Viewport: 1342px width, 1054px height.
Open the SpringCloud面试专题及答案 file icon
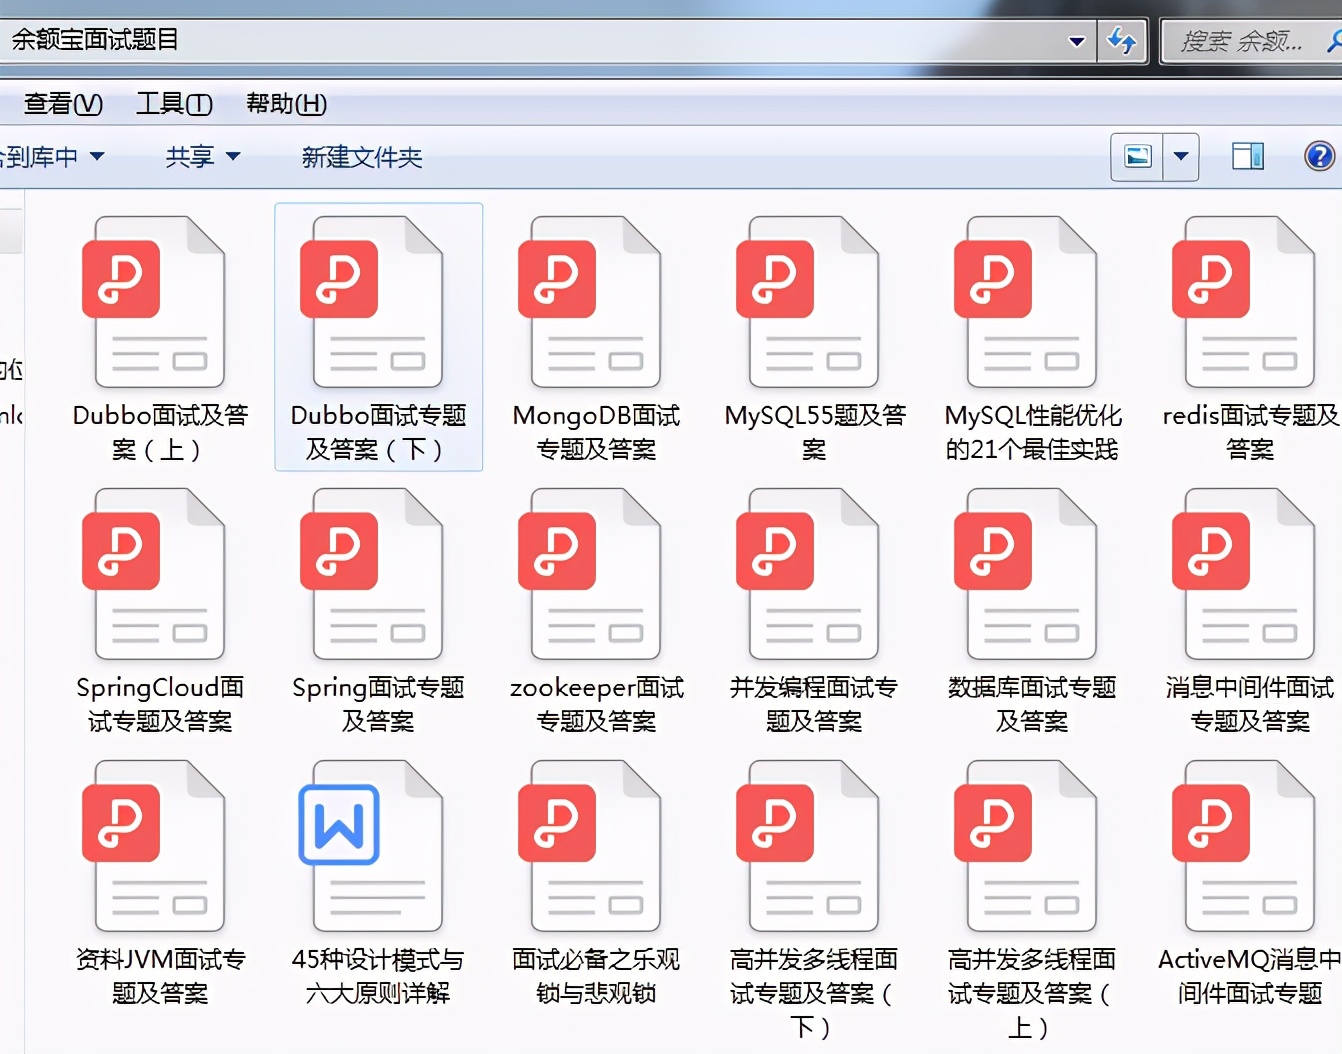154,574
